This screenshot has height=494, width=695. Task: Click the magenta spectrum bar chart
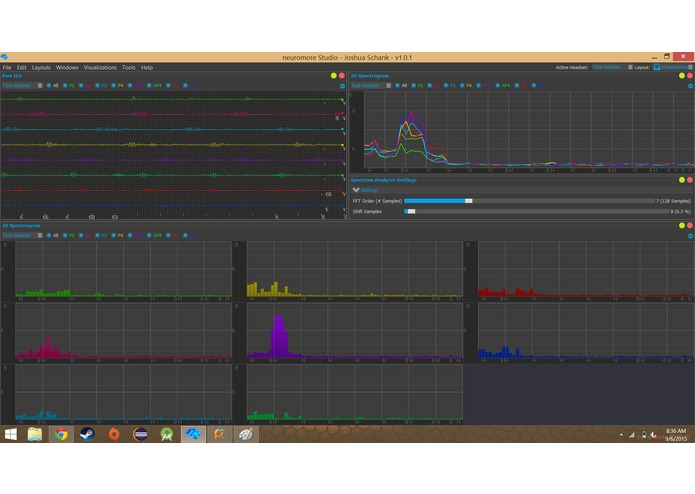click(x=123, y=333)
